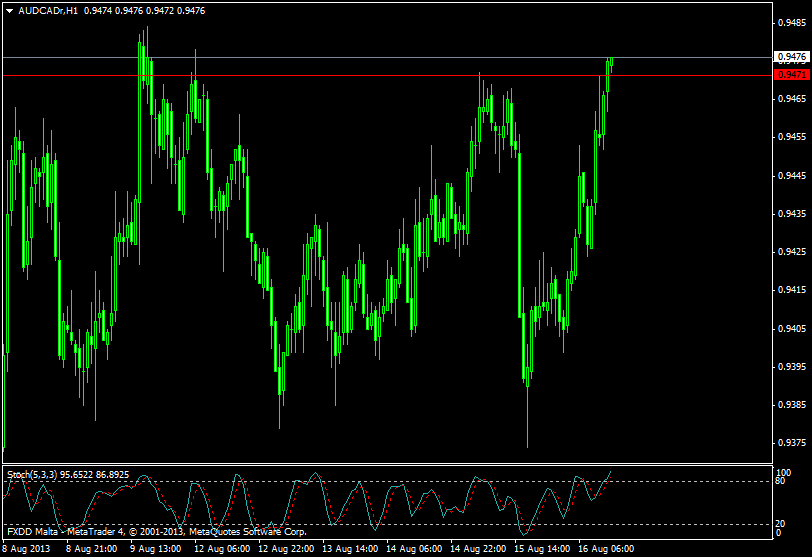Click the stochastic scale level 20
The height and width of the screenshot is (557, 812).
point(780,524)
